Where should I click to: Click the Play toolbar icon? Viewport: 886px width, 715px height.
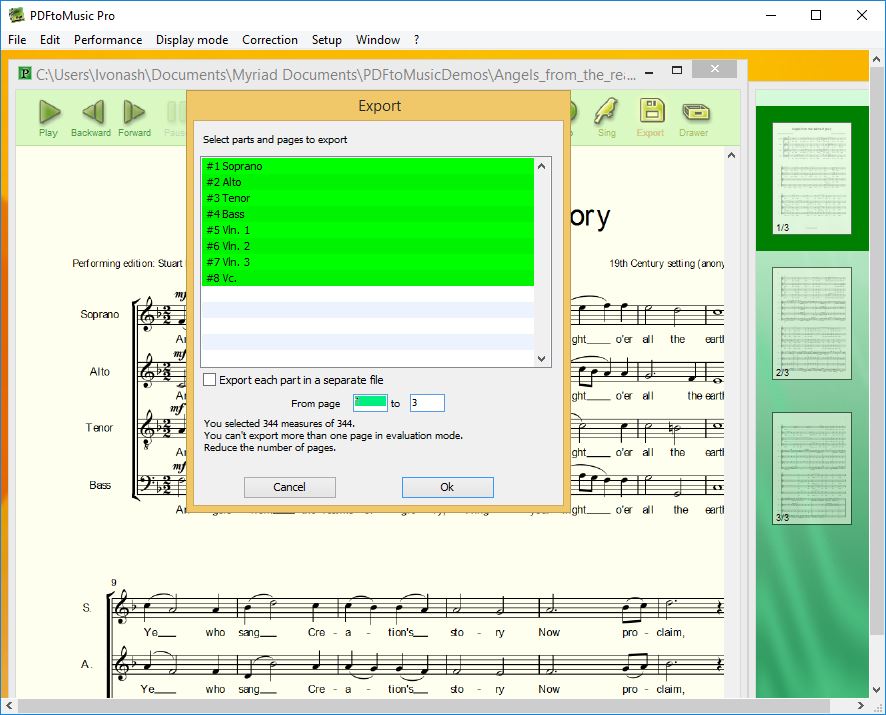49,111
